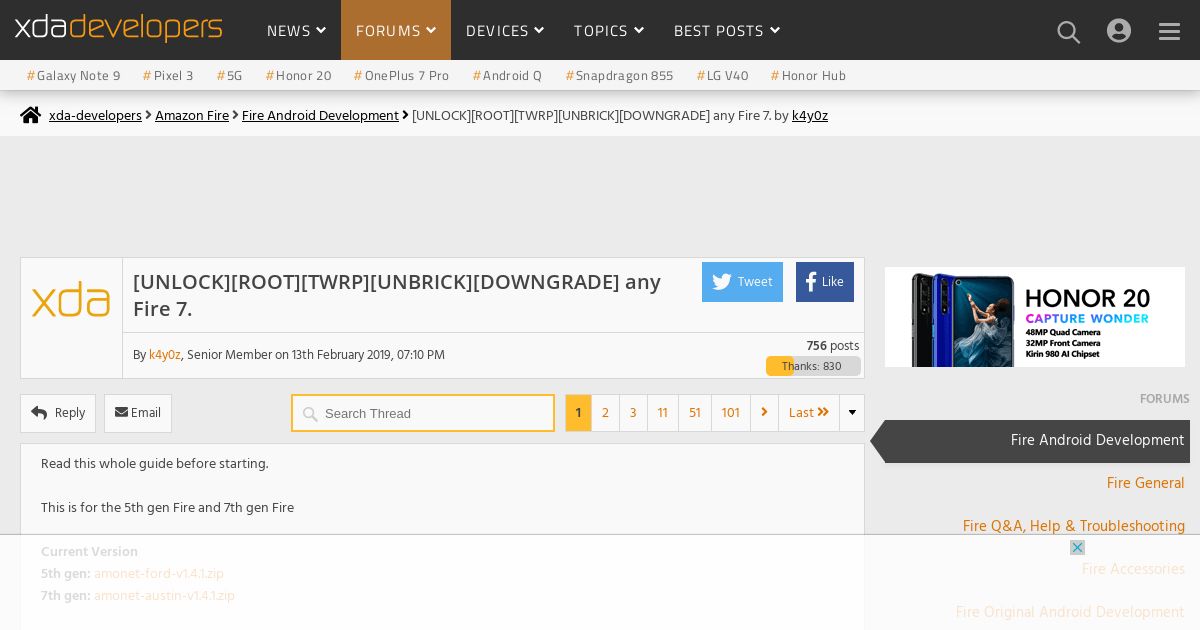Follow Amazon Fire breadcrumb link
The width and height of the screenshot is (1200, 630).
(192, 116)
